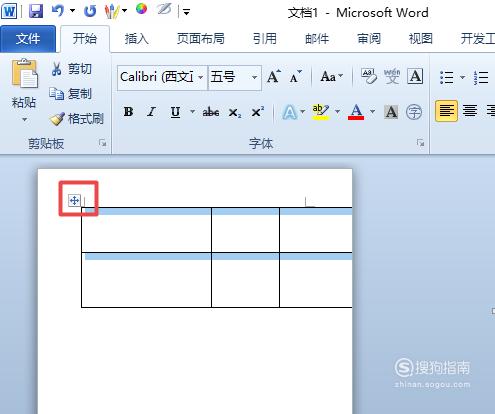Open the font size dropdown arrow

click(255, 77)
